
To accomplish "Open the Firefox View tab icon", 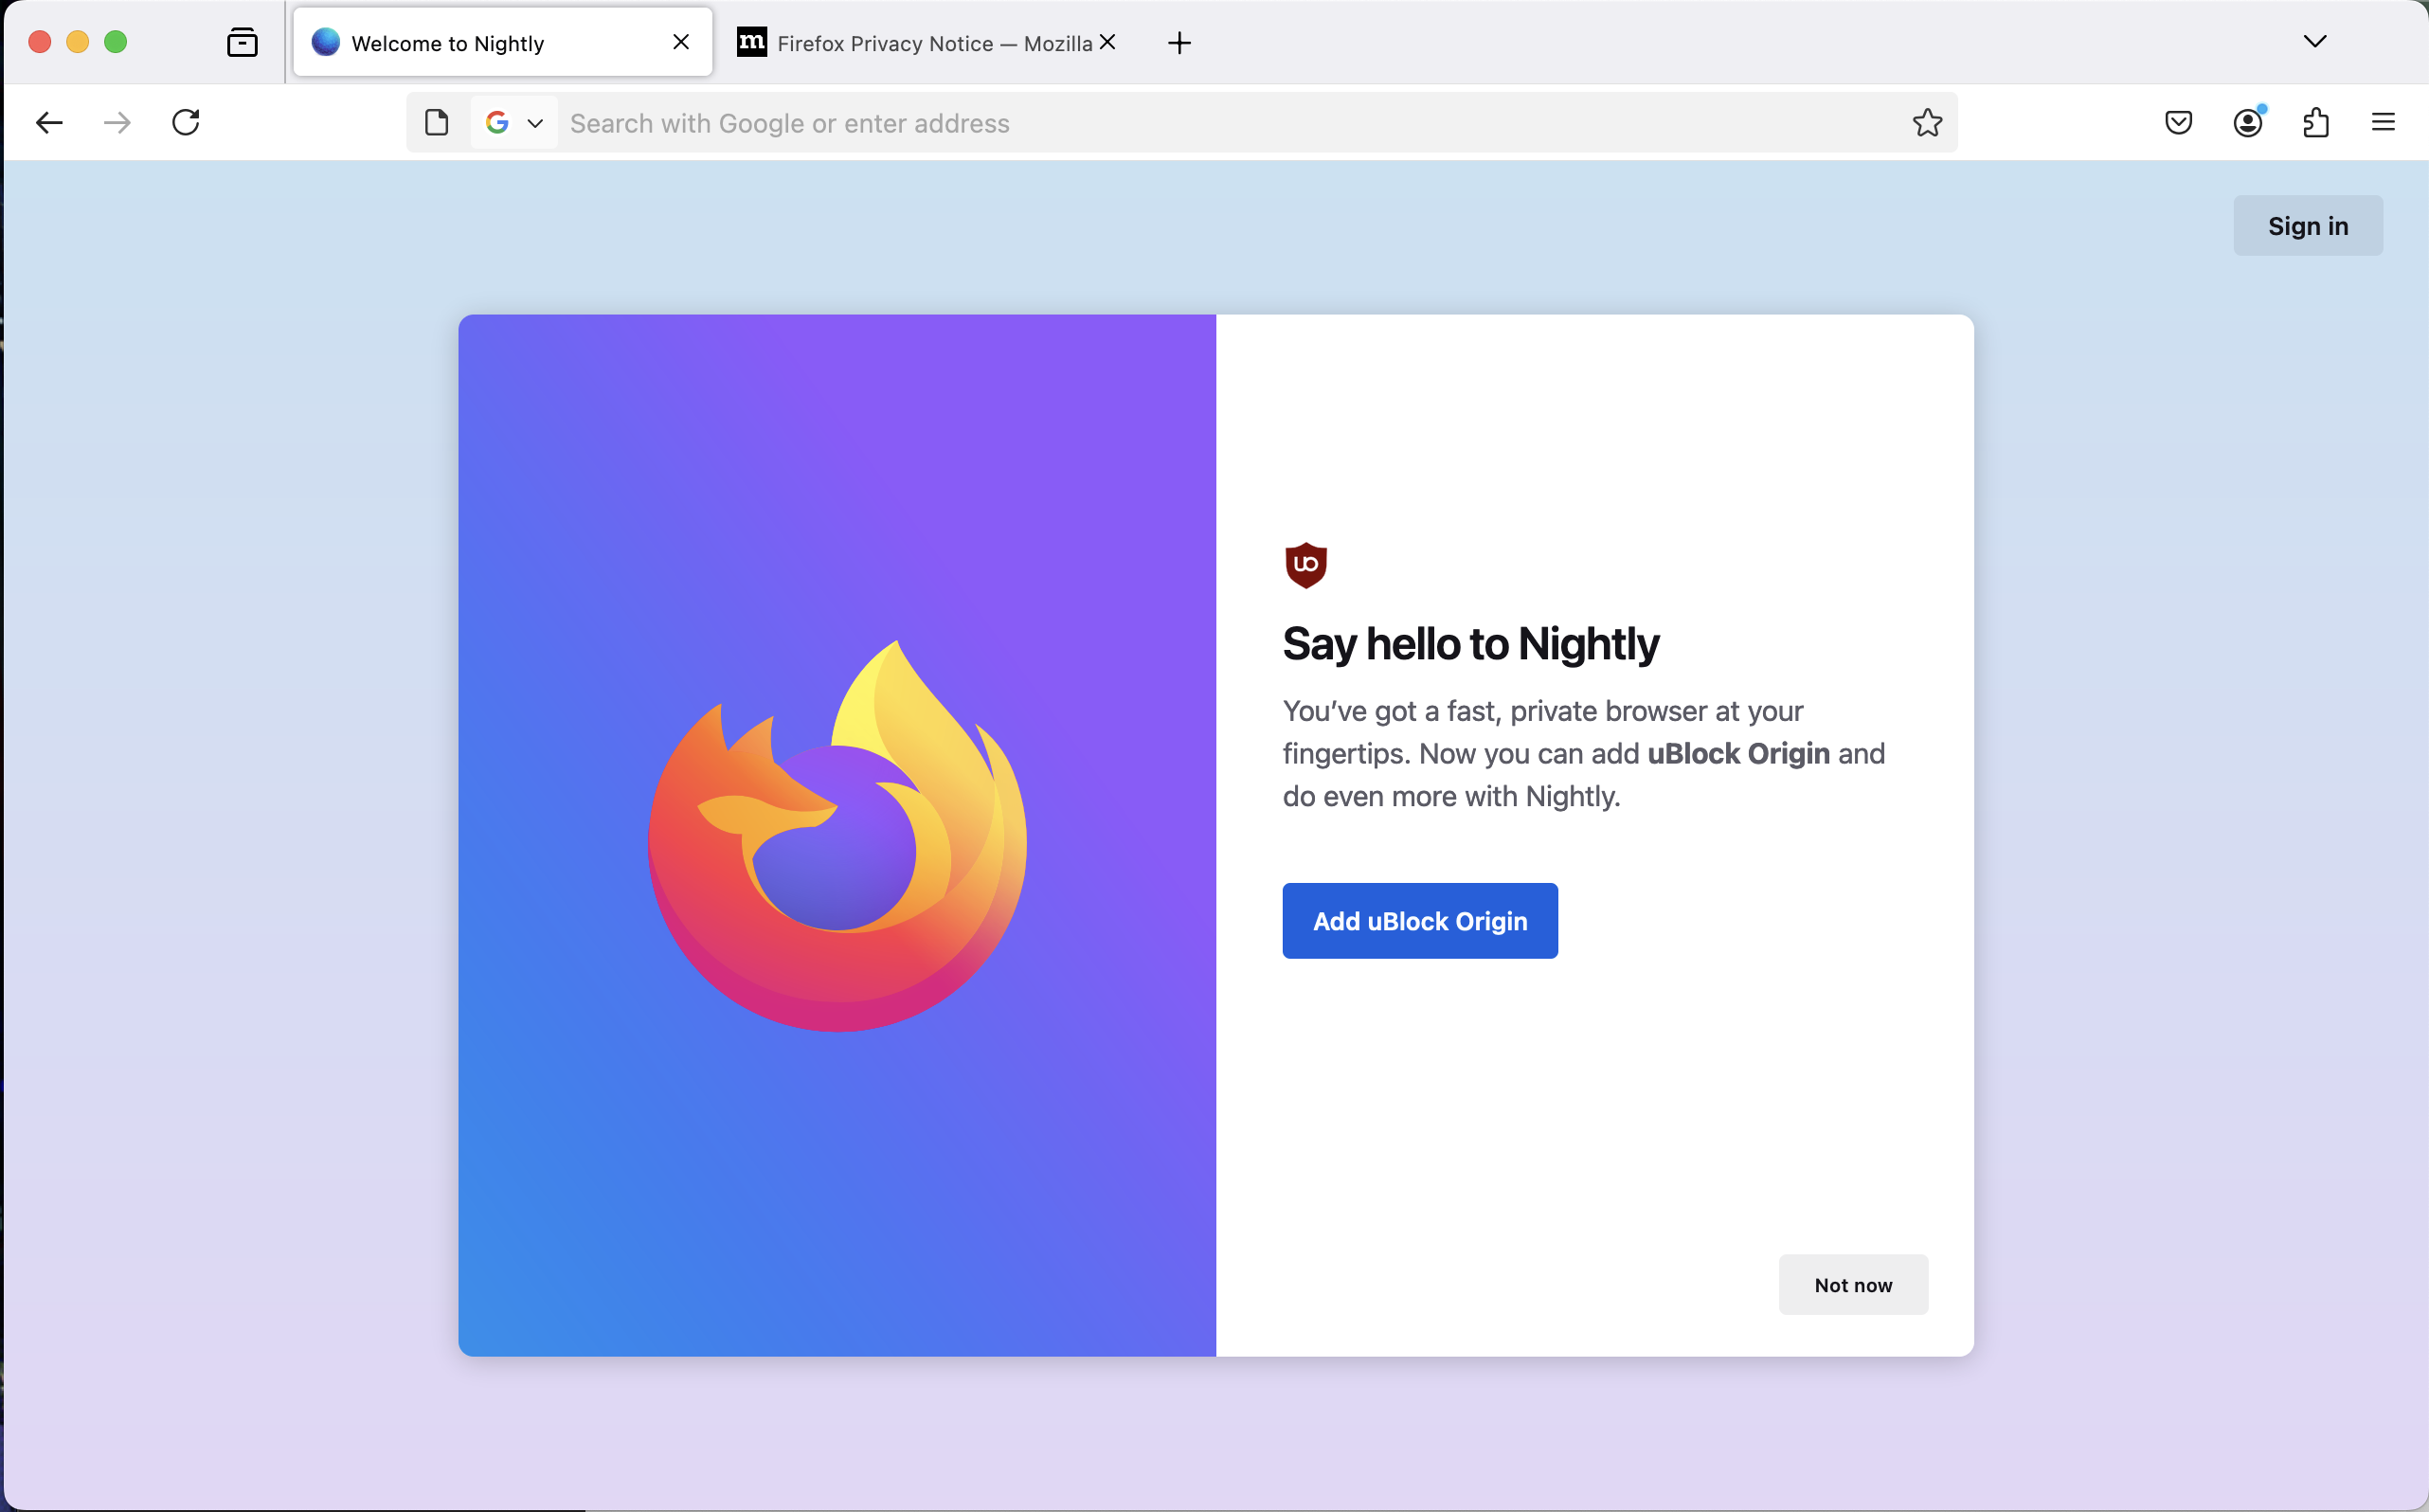I will click(x=242, y=42).
